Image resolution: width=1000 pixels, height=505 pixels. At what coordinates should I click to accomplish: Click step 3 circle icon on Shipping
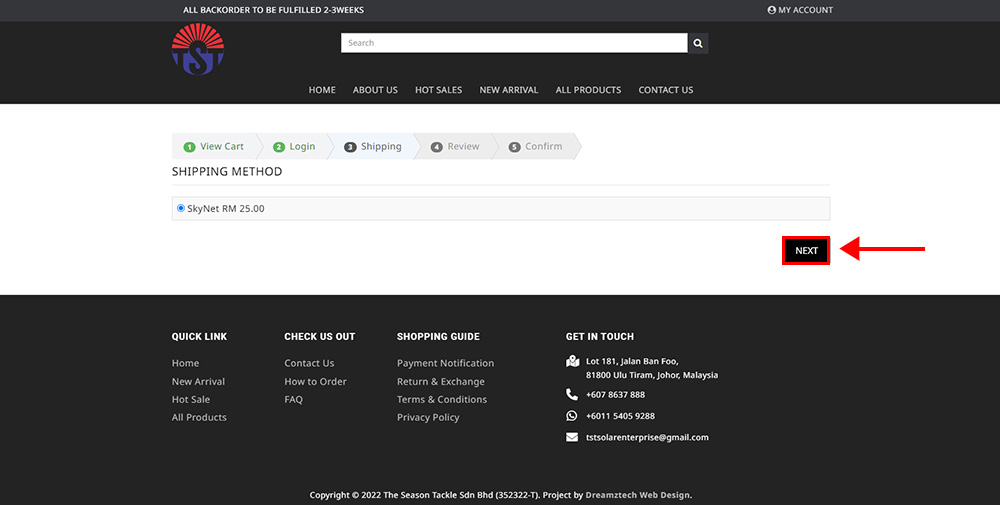pyautogui.click(x=350, y=147)
